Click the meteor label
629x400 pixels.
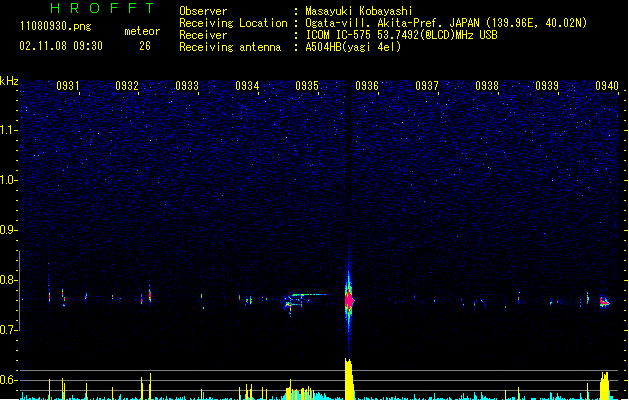coord(142,31)
